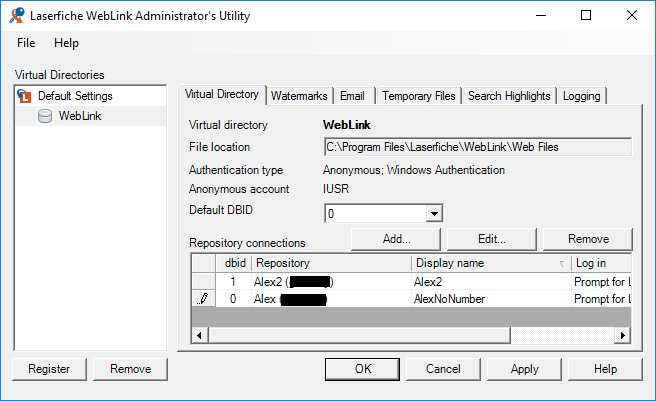Image resolution: width=656 pixels, height=401 pixels.
Task: Select Default Settings in the tree
Action: coord(75,96)
